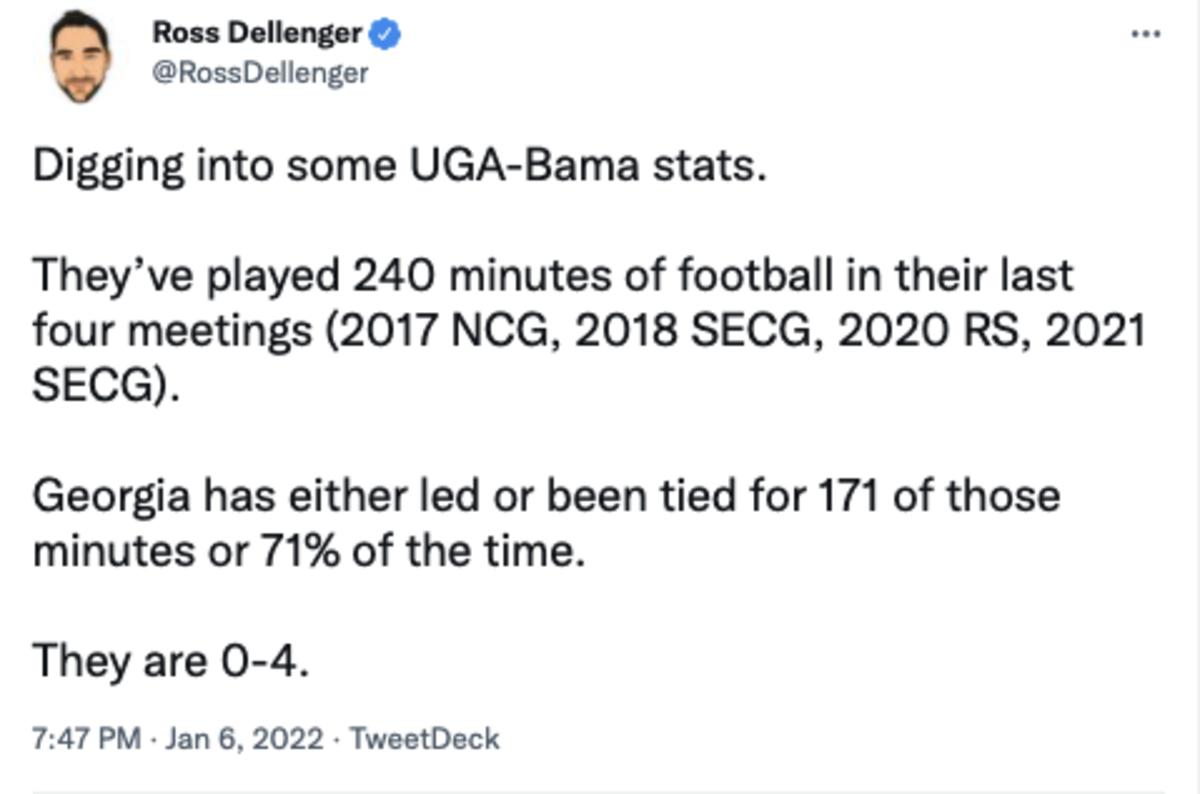Click the Ross Dellenger display name
The image size is (1200, 794).
(x=256, y=34)
